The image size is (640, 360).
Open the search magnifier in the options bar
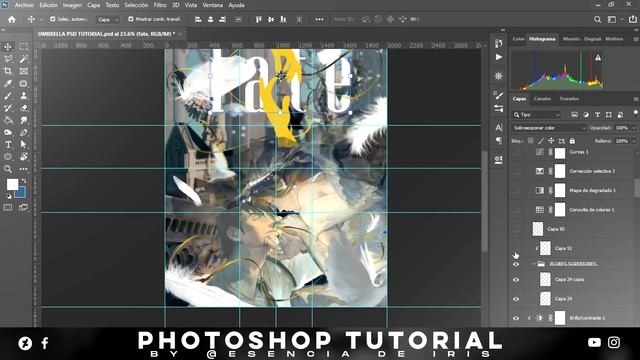(x=597, y=19)
